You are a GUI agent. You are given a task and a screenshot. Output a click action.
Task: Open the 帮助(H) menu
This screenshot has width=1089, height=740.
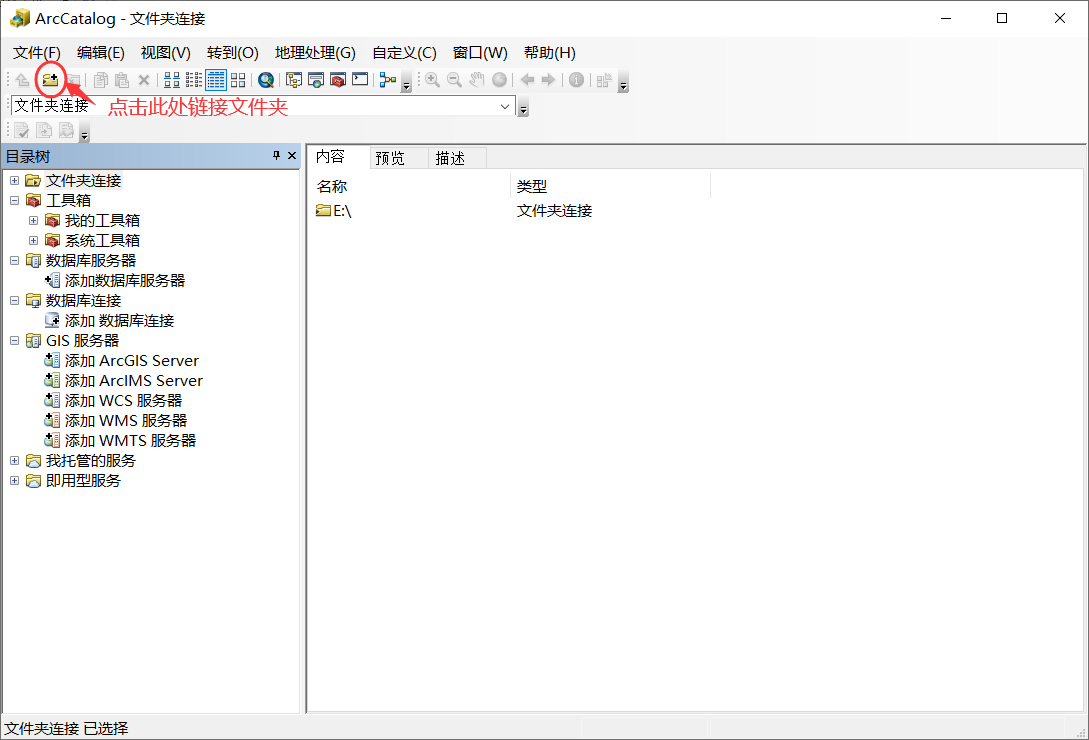pyautogui.click(x=549, y=53)
